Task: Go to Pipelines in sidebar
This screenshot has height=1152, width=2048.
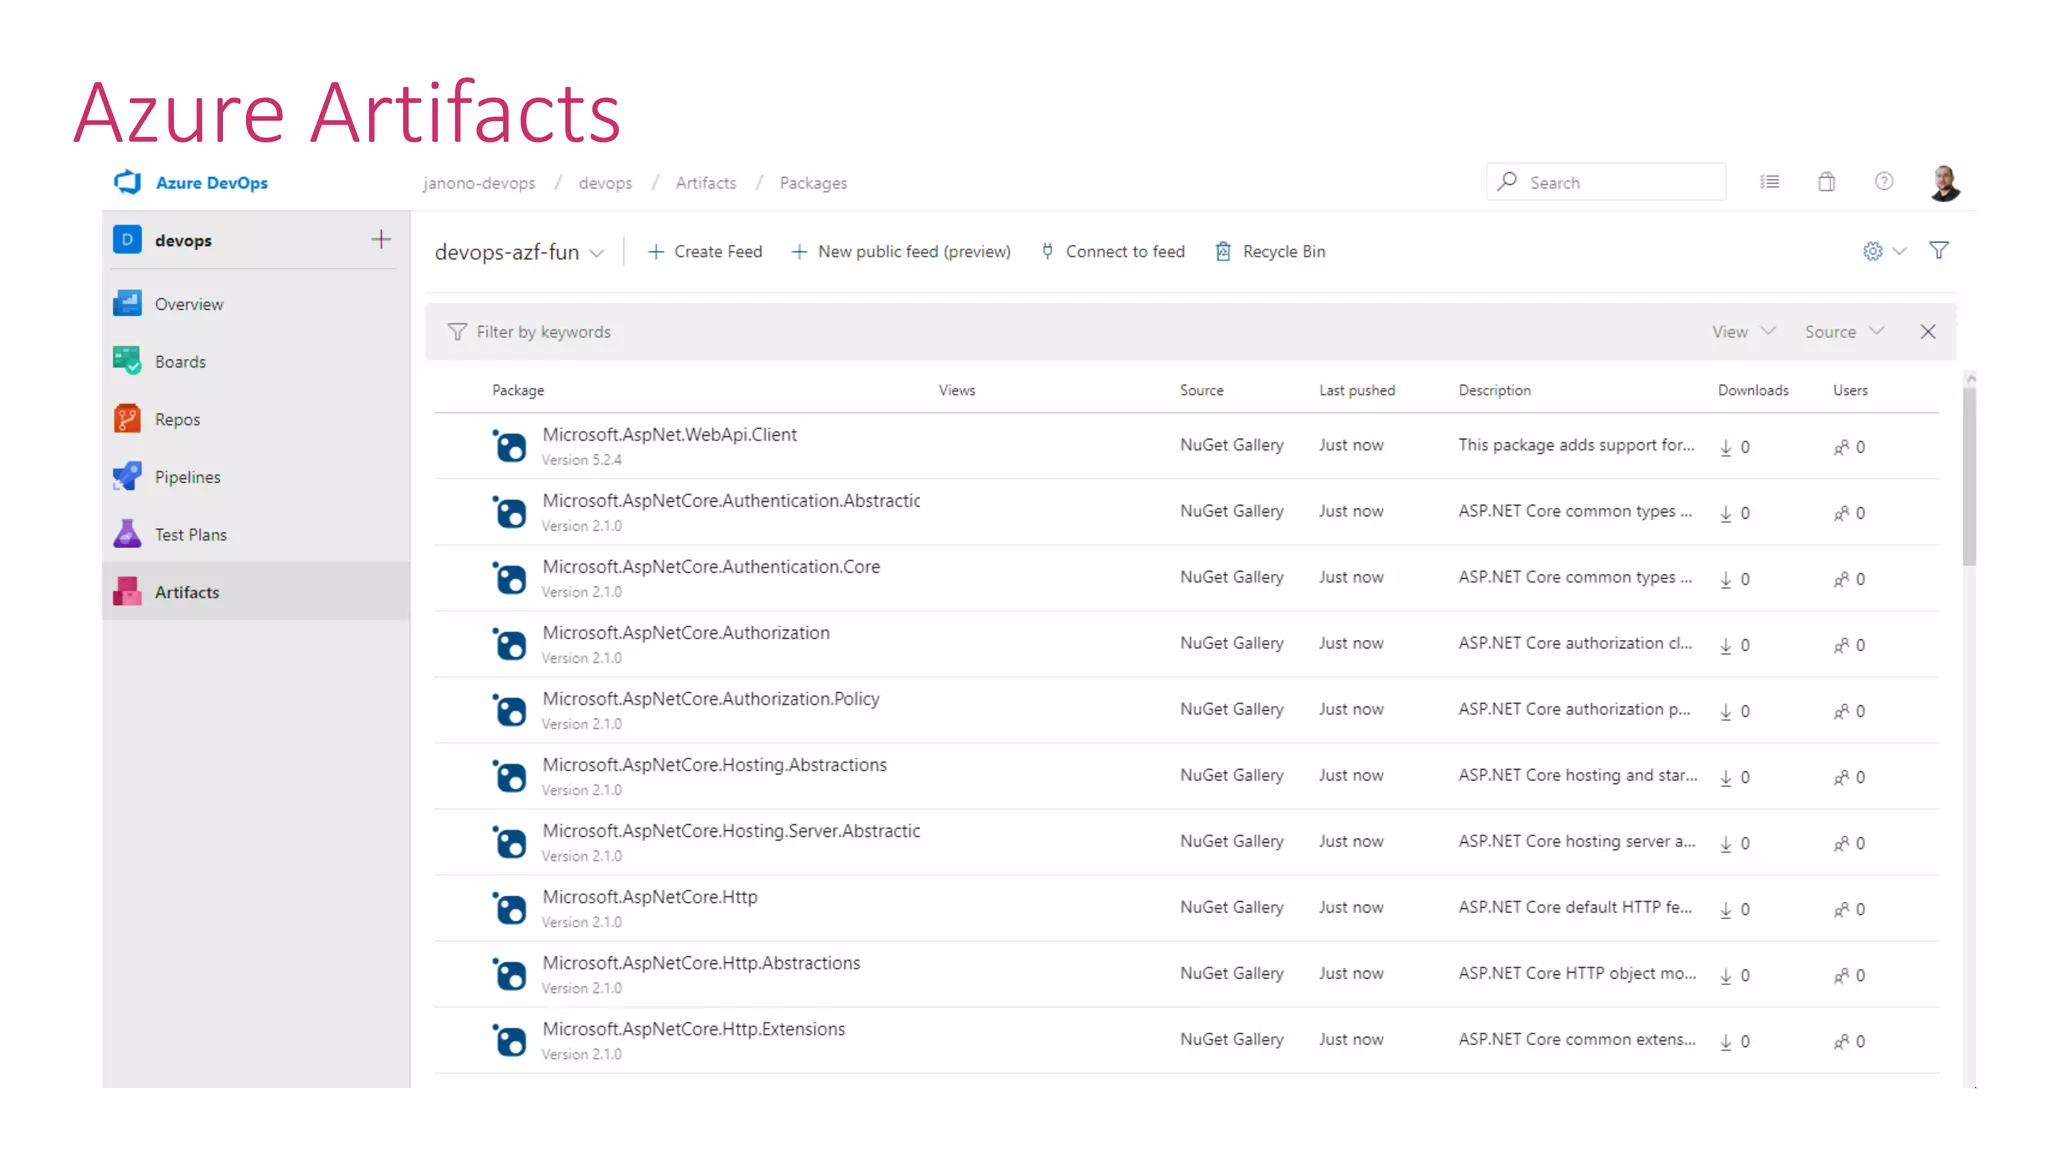Action: (187, 477)
